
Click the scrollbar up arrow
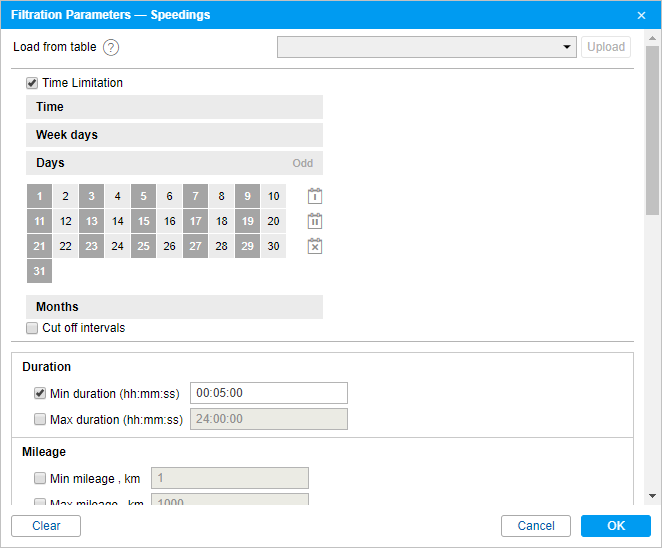[x=652, y=38]
